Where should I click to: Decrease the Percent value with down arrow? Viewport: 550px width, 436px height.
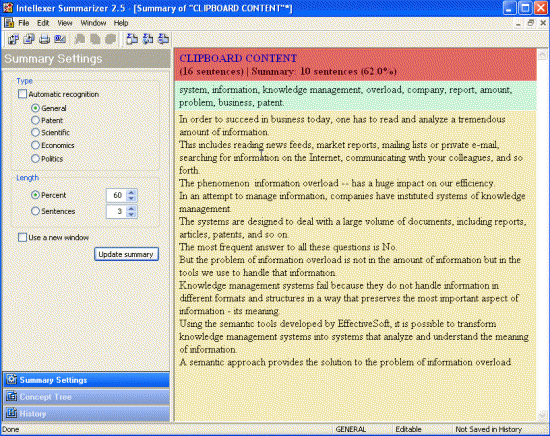[132, 199]
